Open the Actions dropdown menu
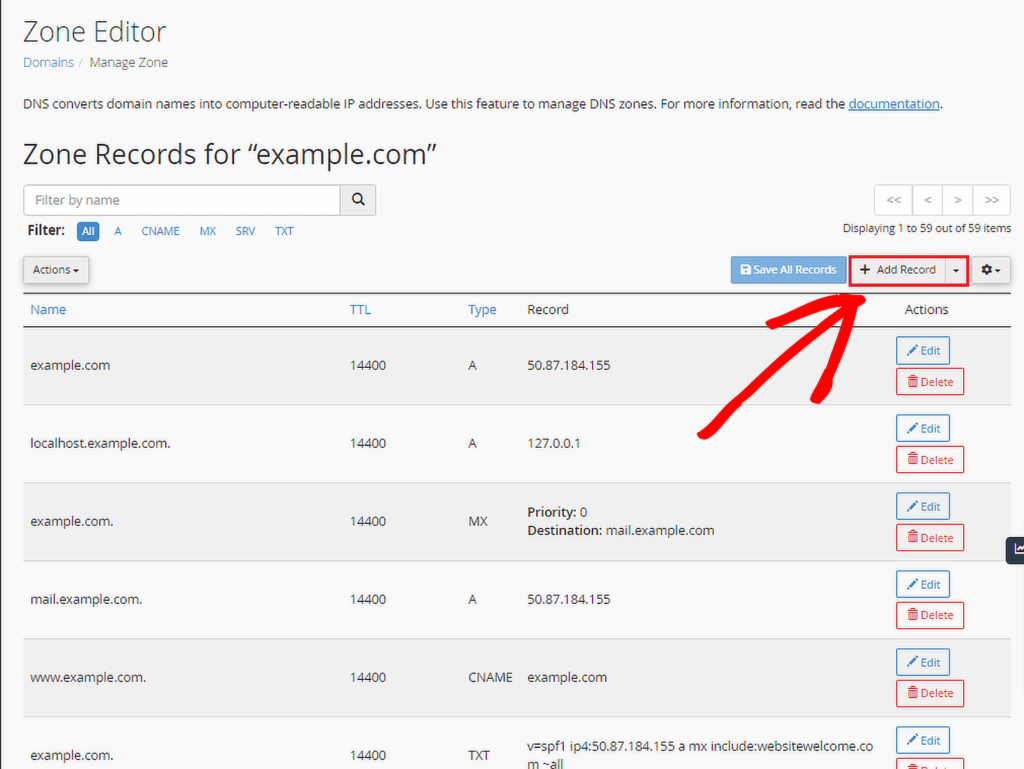This screenshot has height=769, width=1024. [x=55, y=269]
